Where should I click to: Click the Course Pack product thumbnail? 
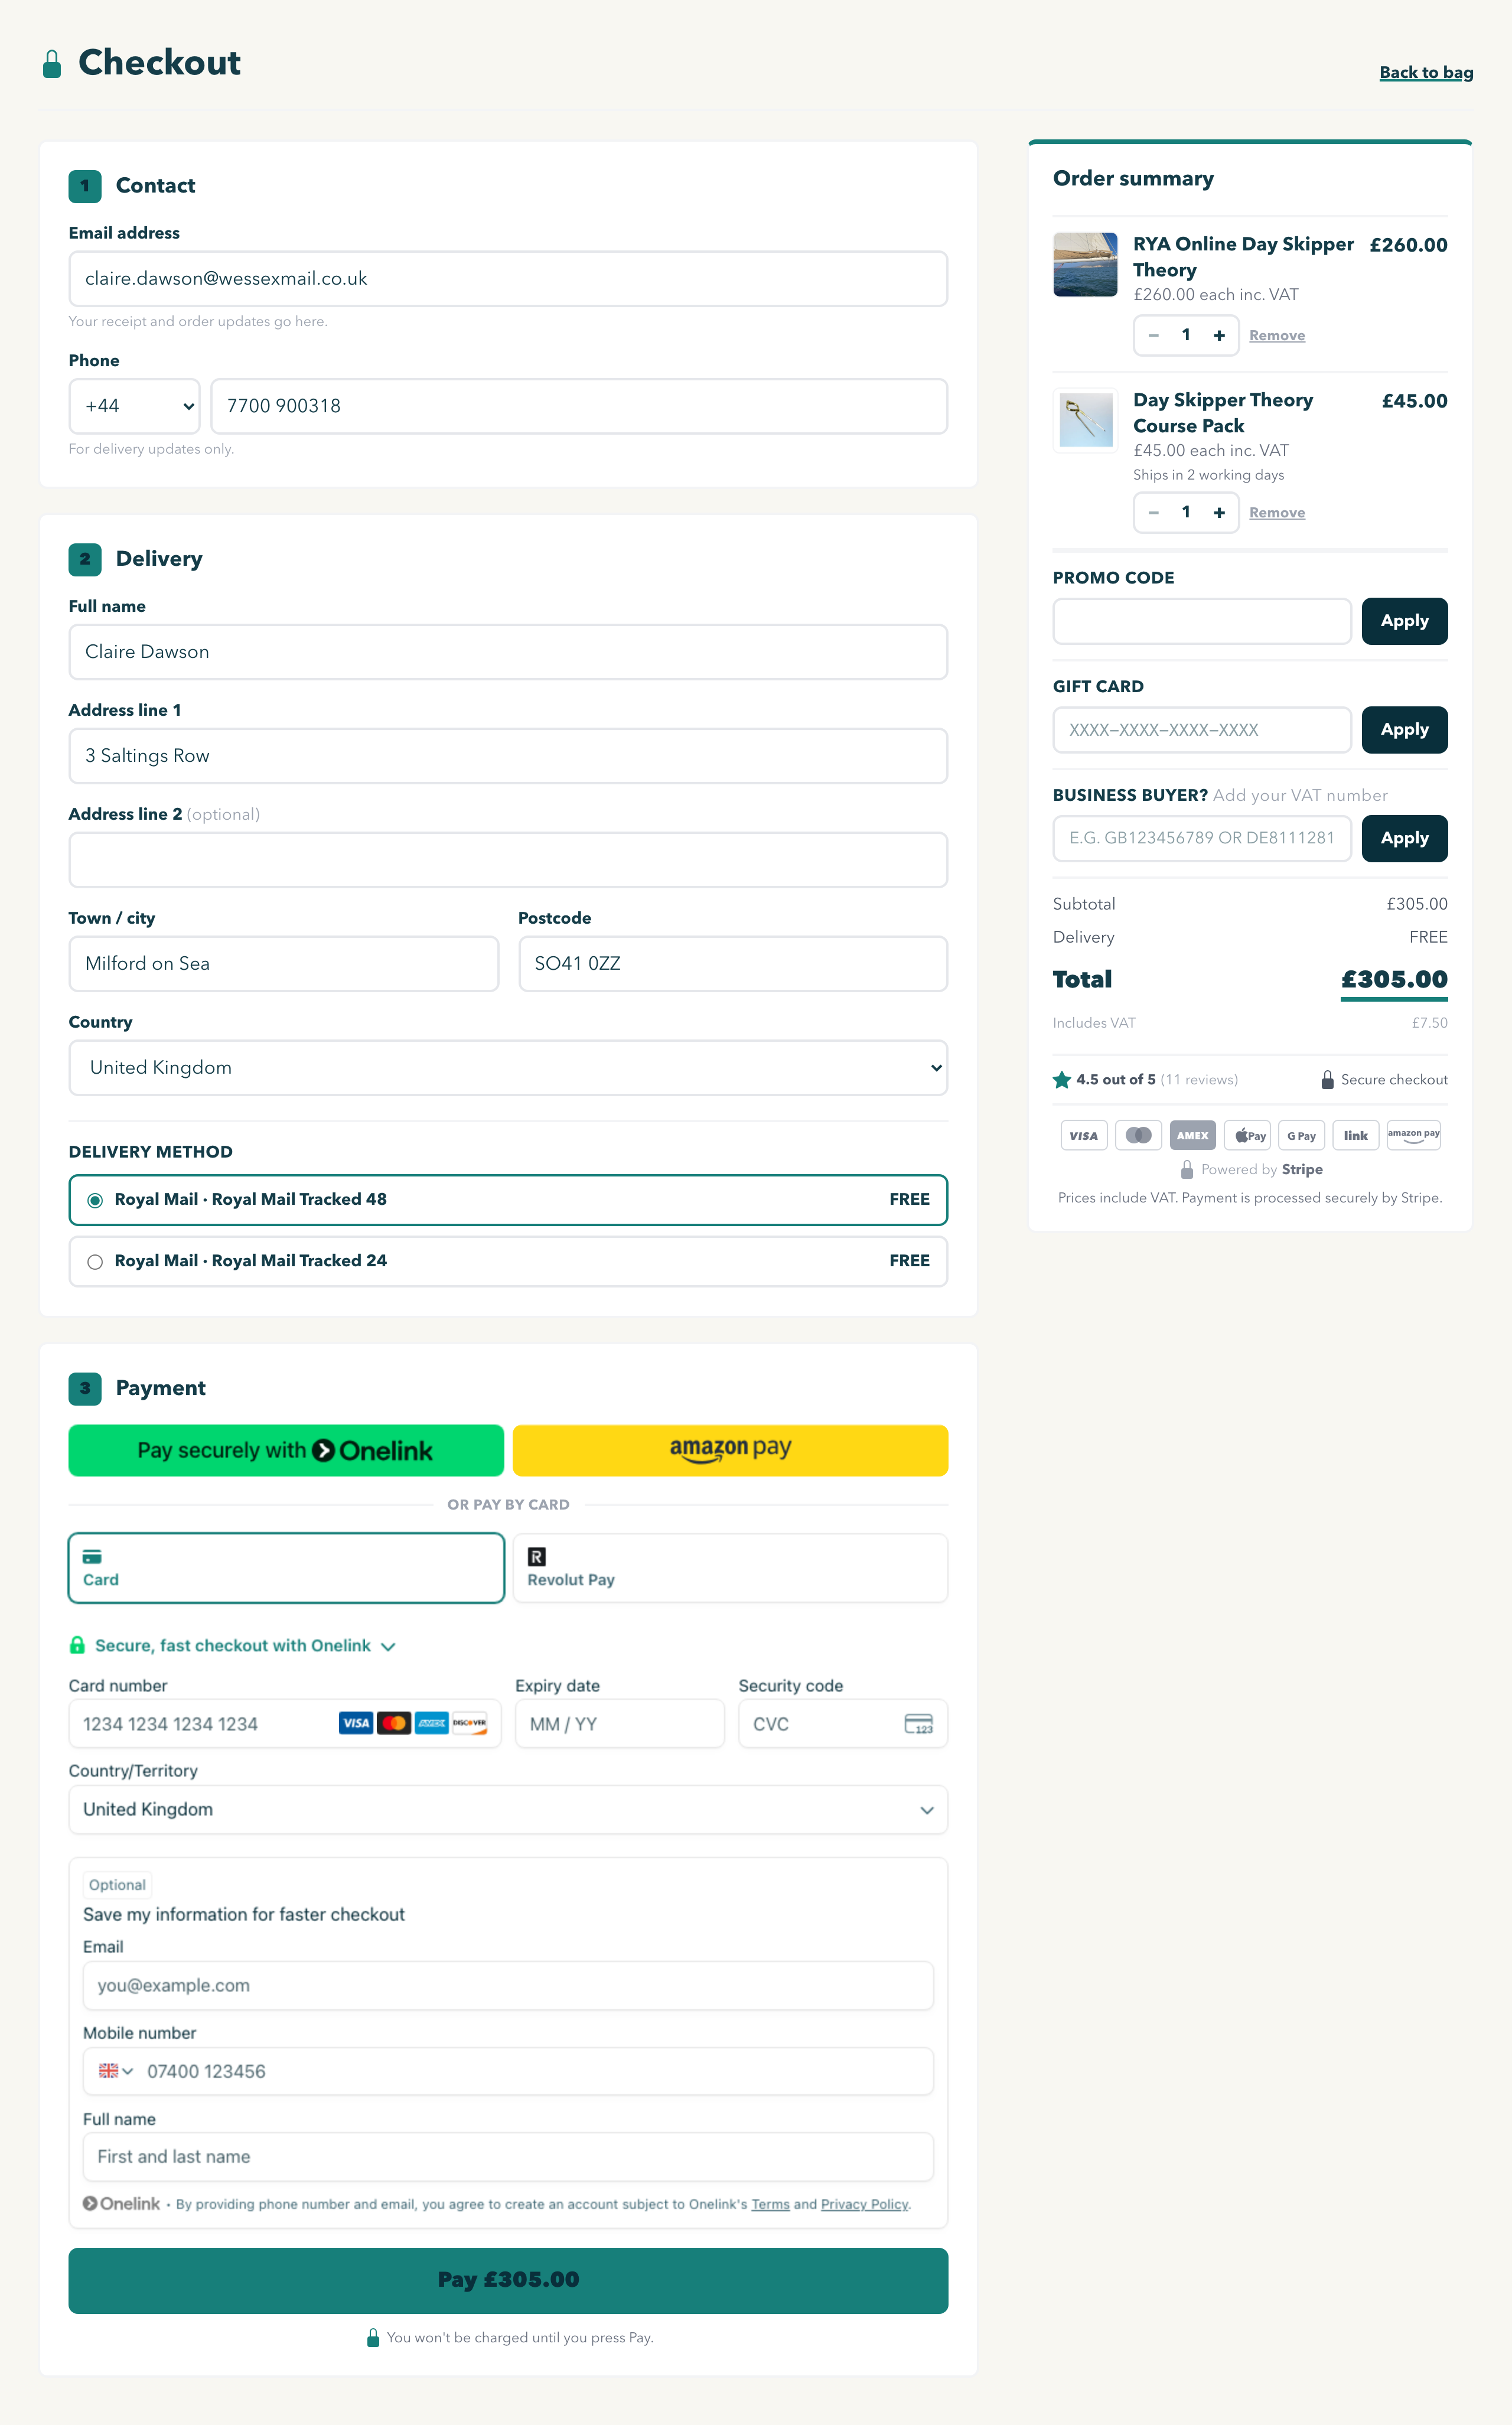[x=1085, y=420]
